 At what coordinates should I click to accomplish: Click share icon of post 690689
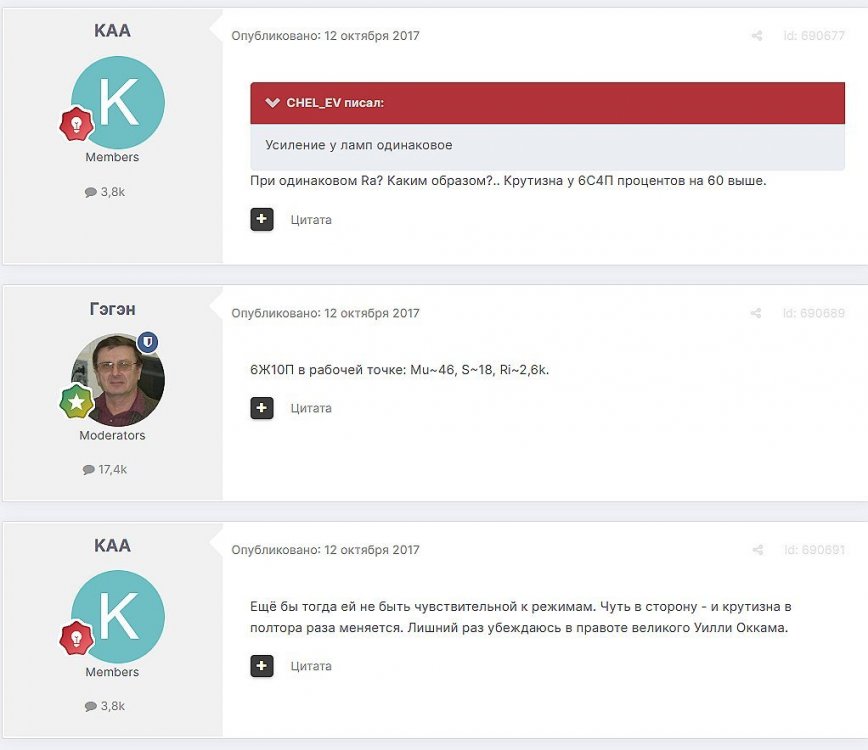click(757, 314)
